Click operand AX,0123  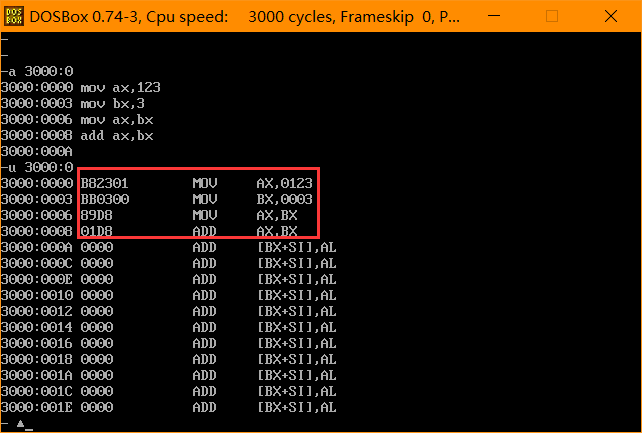tap(285, 183)
